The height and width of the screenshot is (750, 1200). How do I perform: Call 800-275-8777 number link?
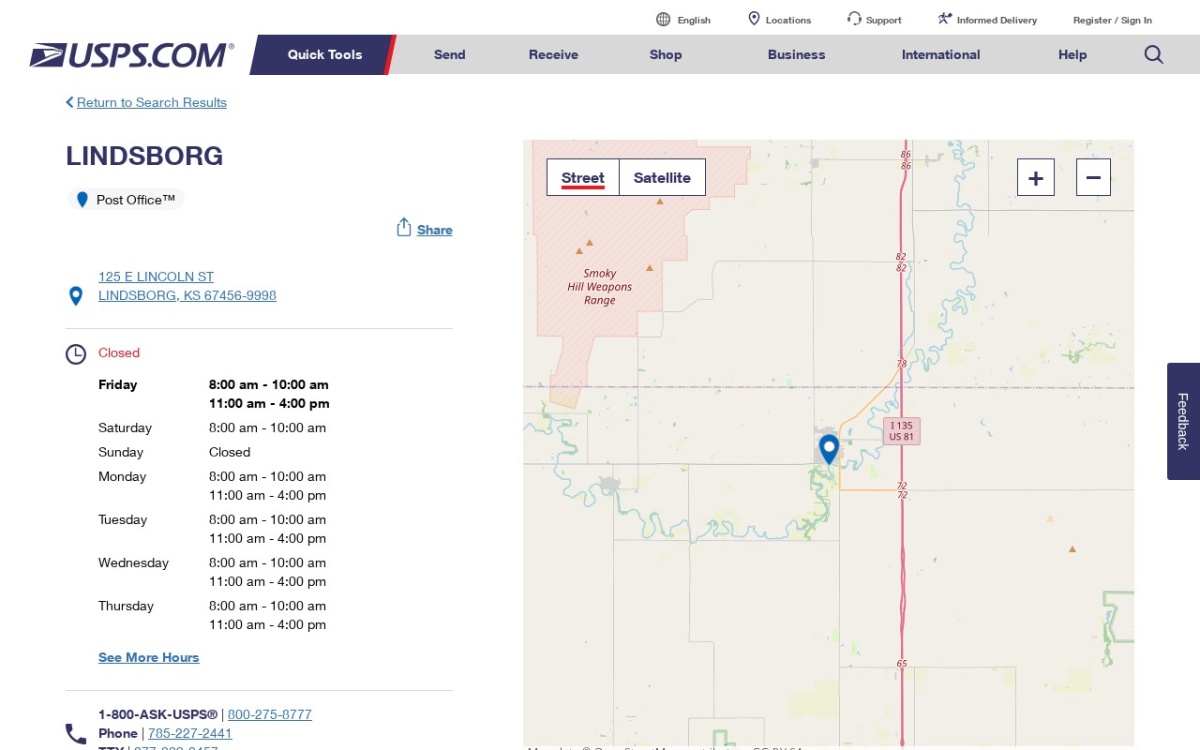click(x=270, y=715)
